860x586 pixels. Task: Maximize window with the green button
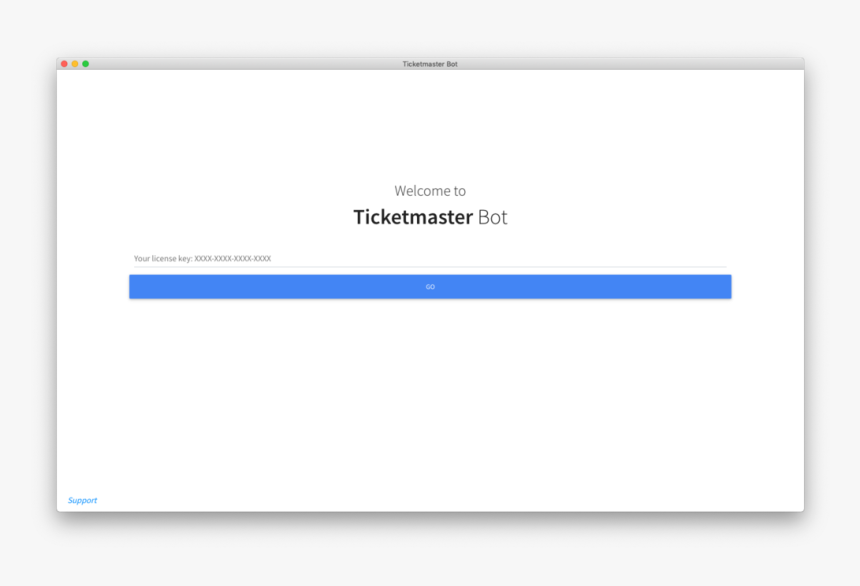coord(86,64)
